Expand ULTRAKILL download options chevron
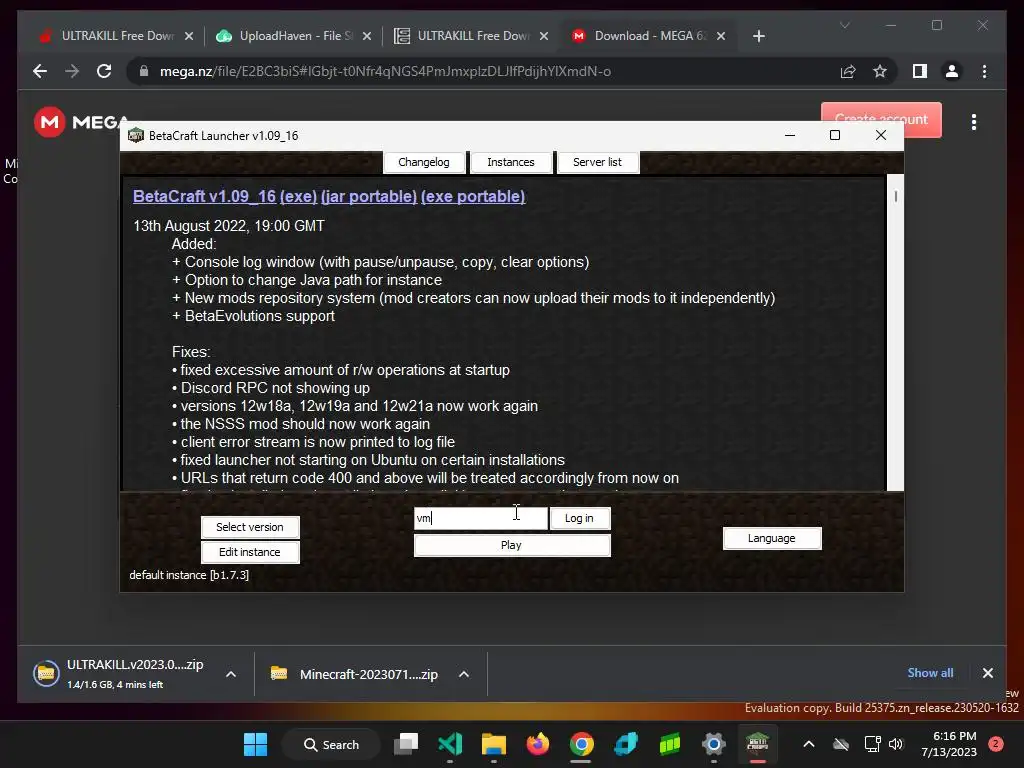Image resolution: width=1024 pixels, height=768 pixels. [231, 674]
